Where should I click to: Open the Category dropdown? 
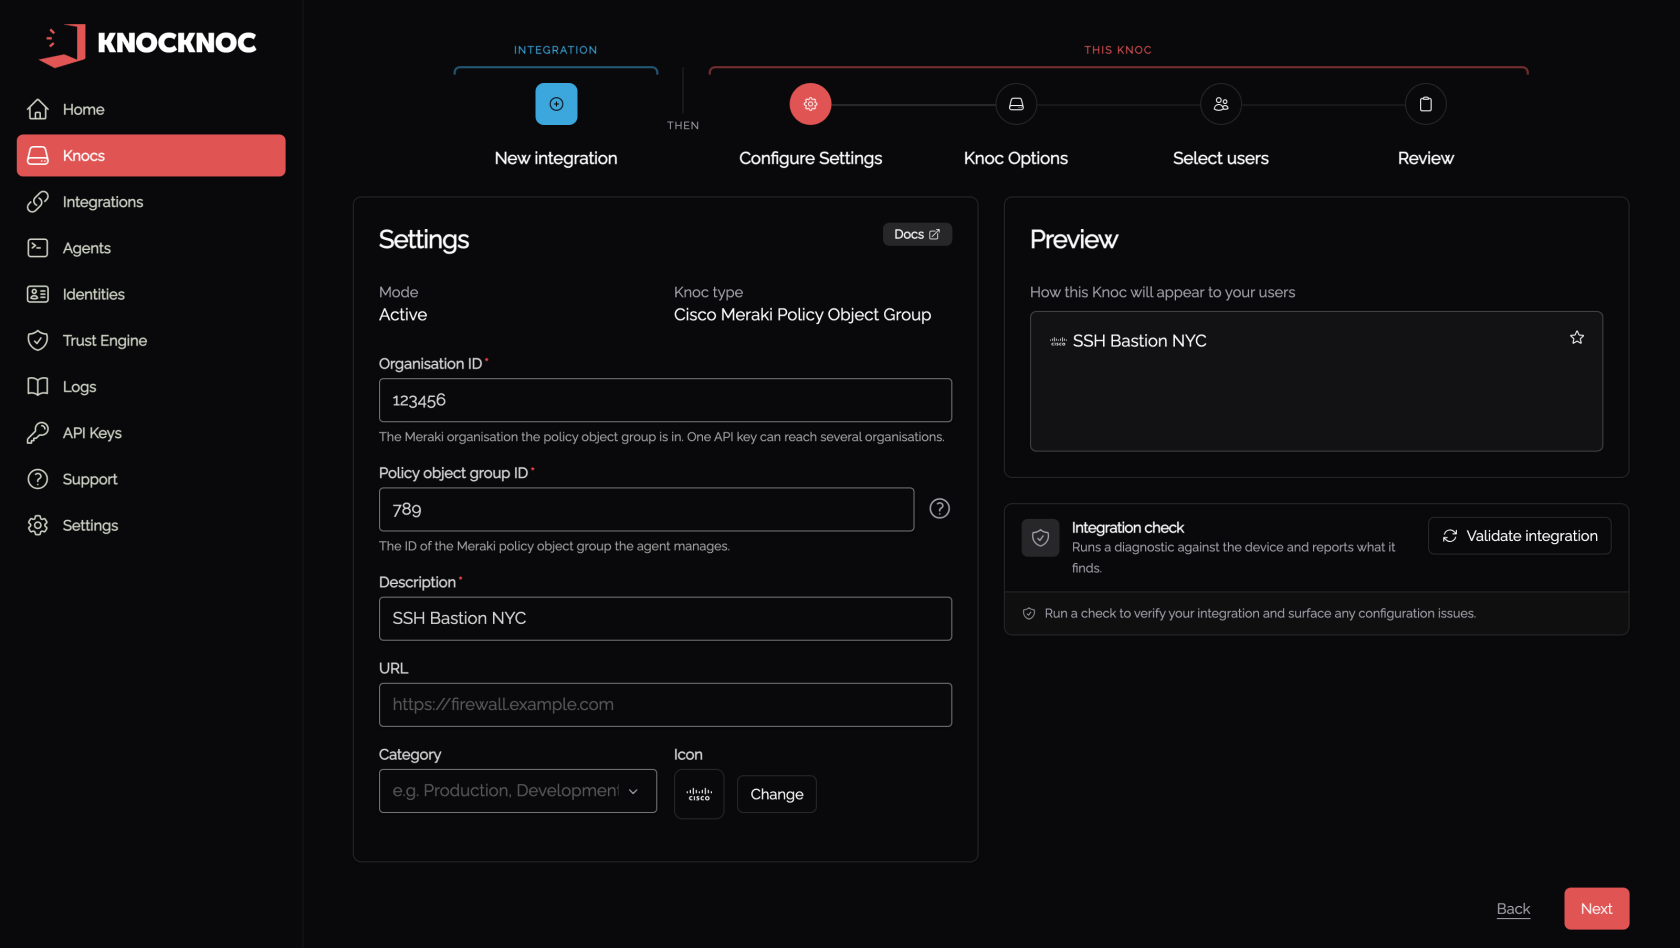pyautogui.click(x=518, y=791)
